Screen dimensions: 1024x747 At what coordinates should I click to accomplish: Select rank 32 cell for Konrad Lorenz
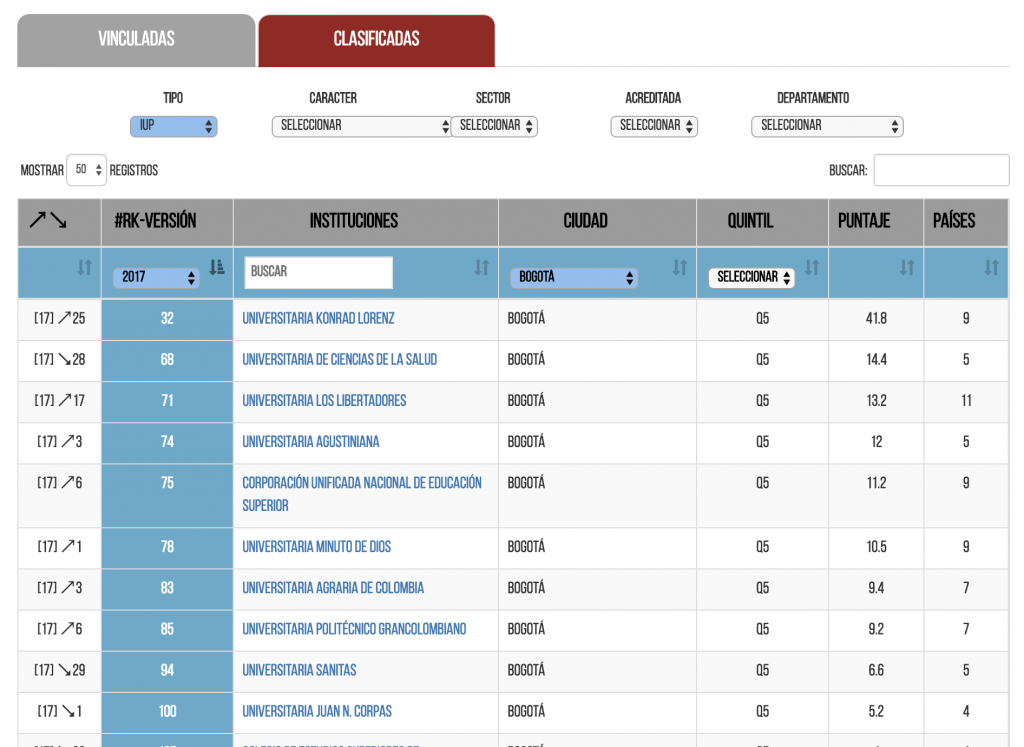click(167, 319)
